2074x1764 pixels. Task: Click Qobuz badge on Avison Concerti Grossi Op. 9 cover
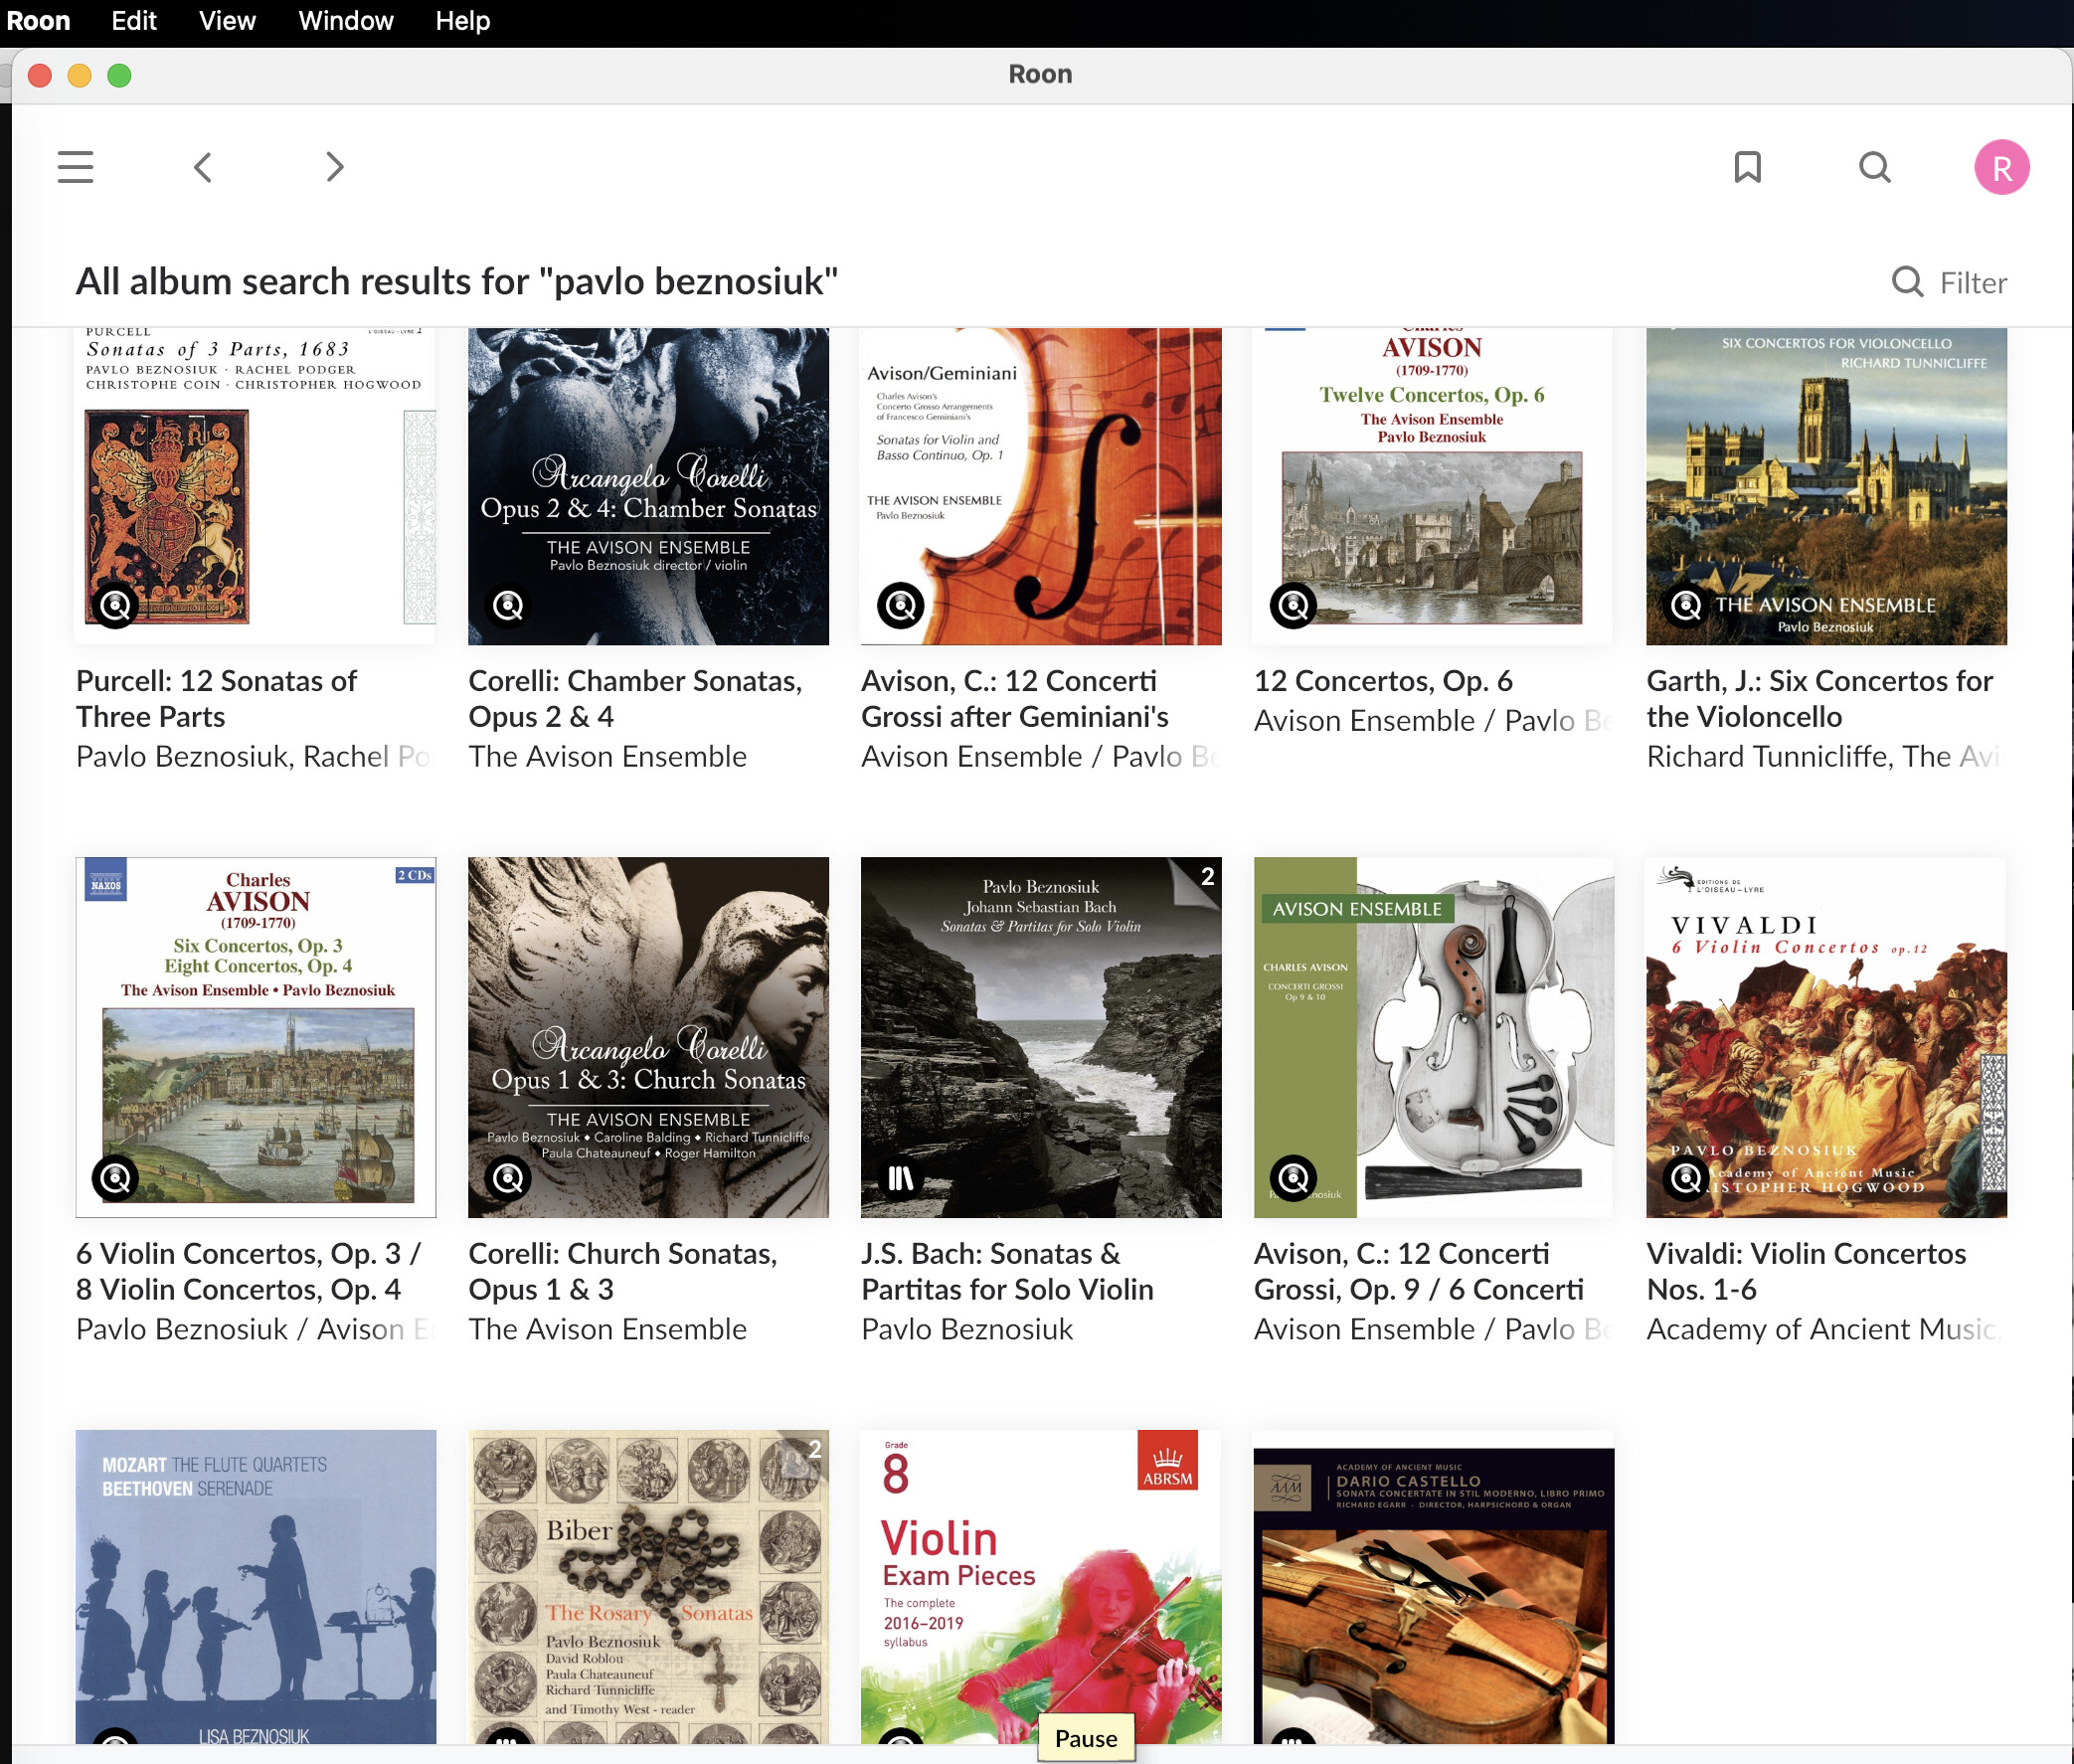[x=1294, y=1178]
